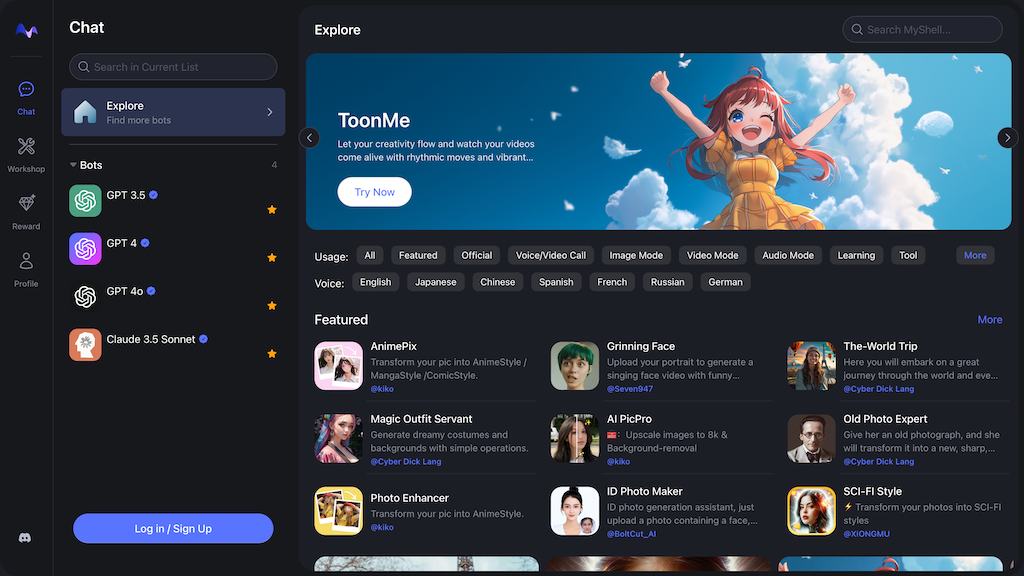Toggle favorite star for GPT 4o
This screenshot has height=576, width=1024.
pos(272,306)
